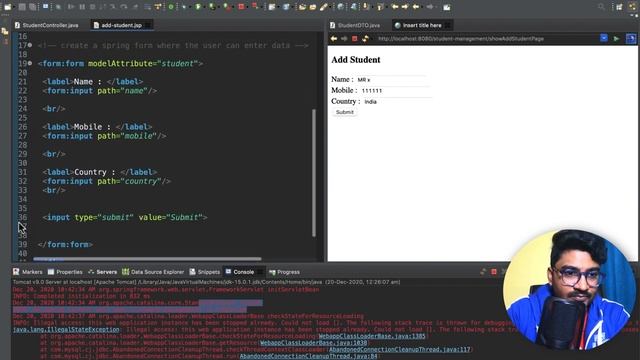The height and width of the screenshot is (360, 640).
Task: Open the StudentController.java tab
Action: point(46,25)
